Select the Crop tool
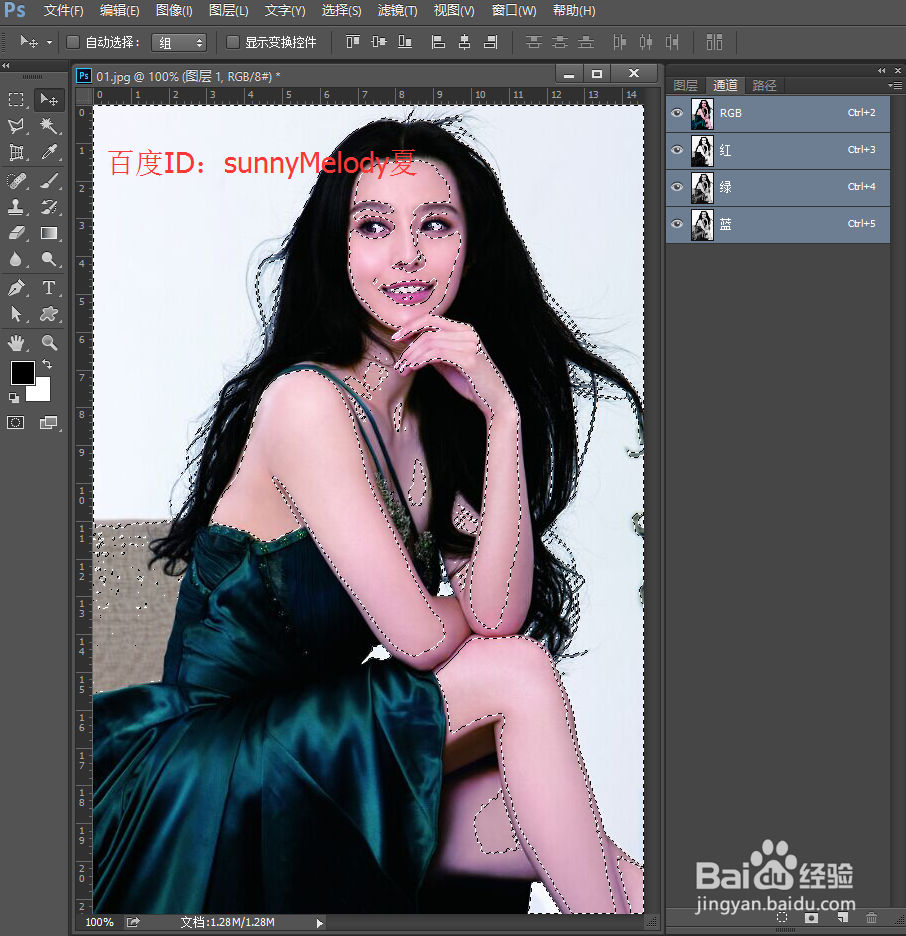This screenshot has width=906, height=936. [x=16, y=153]
